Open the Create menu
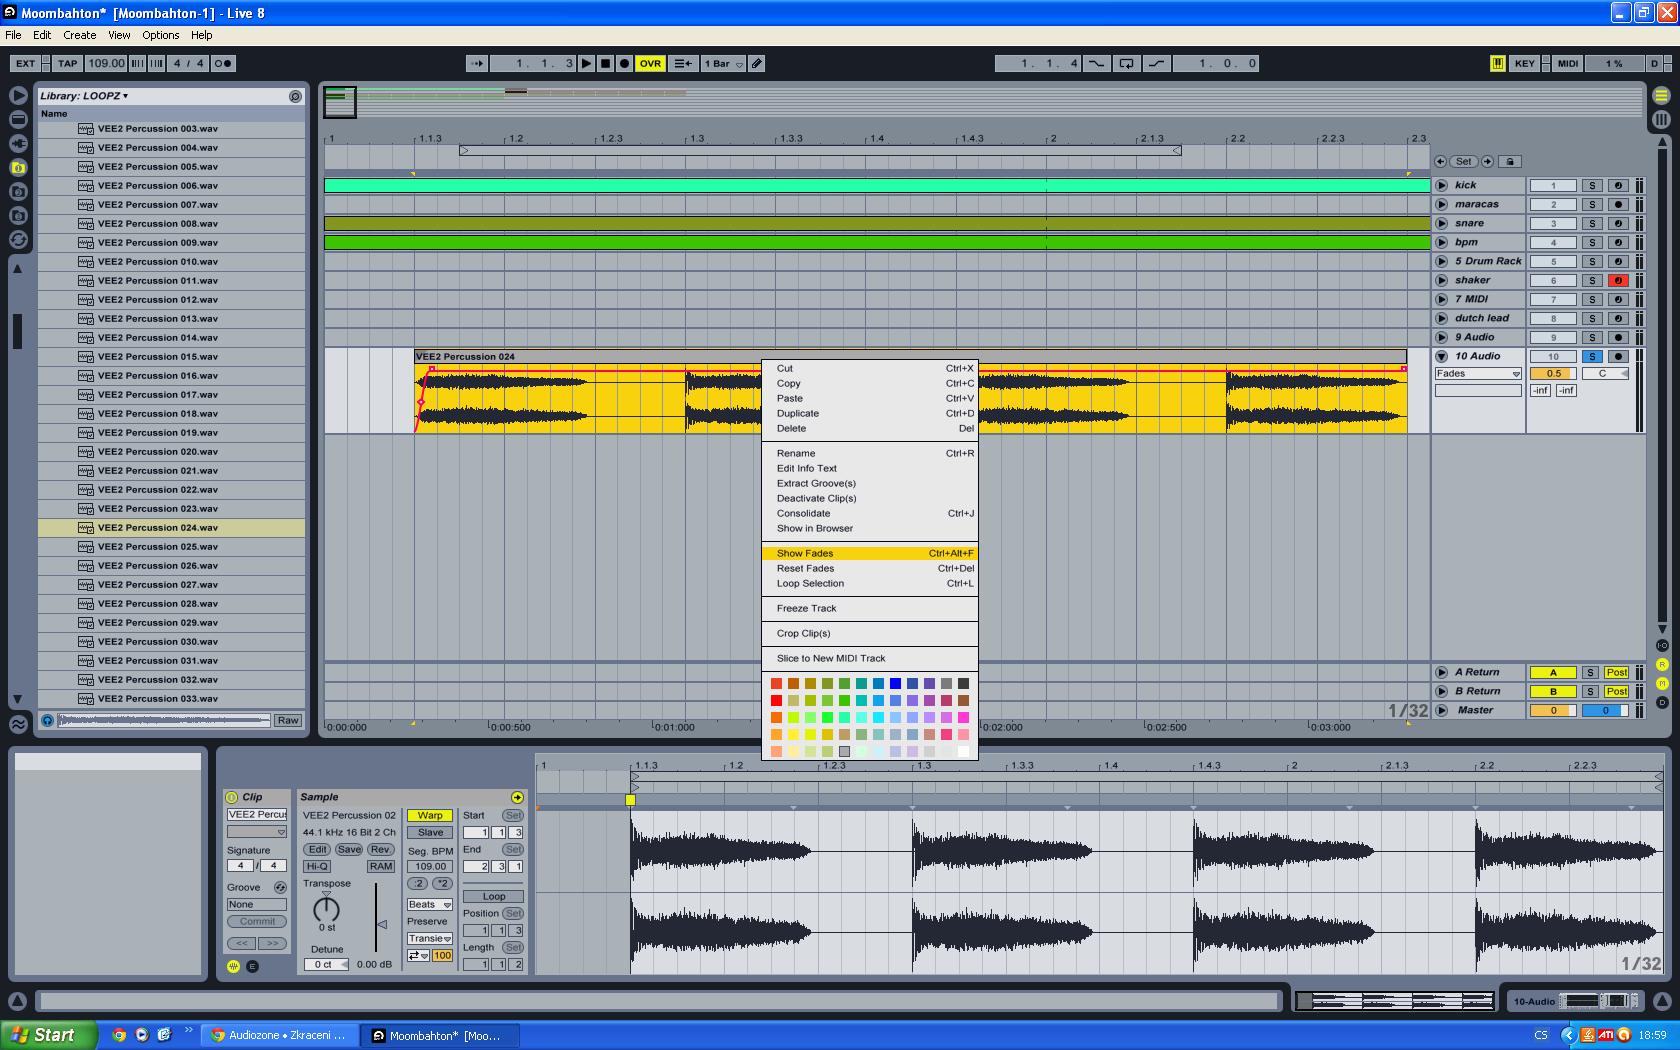This screenshot has width=1680, height=1050. pyautogui.click(x=79, y=35)
